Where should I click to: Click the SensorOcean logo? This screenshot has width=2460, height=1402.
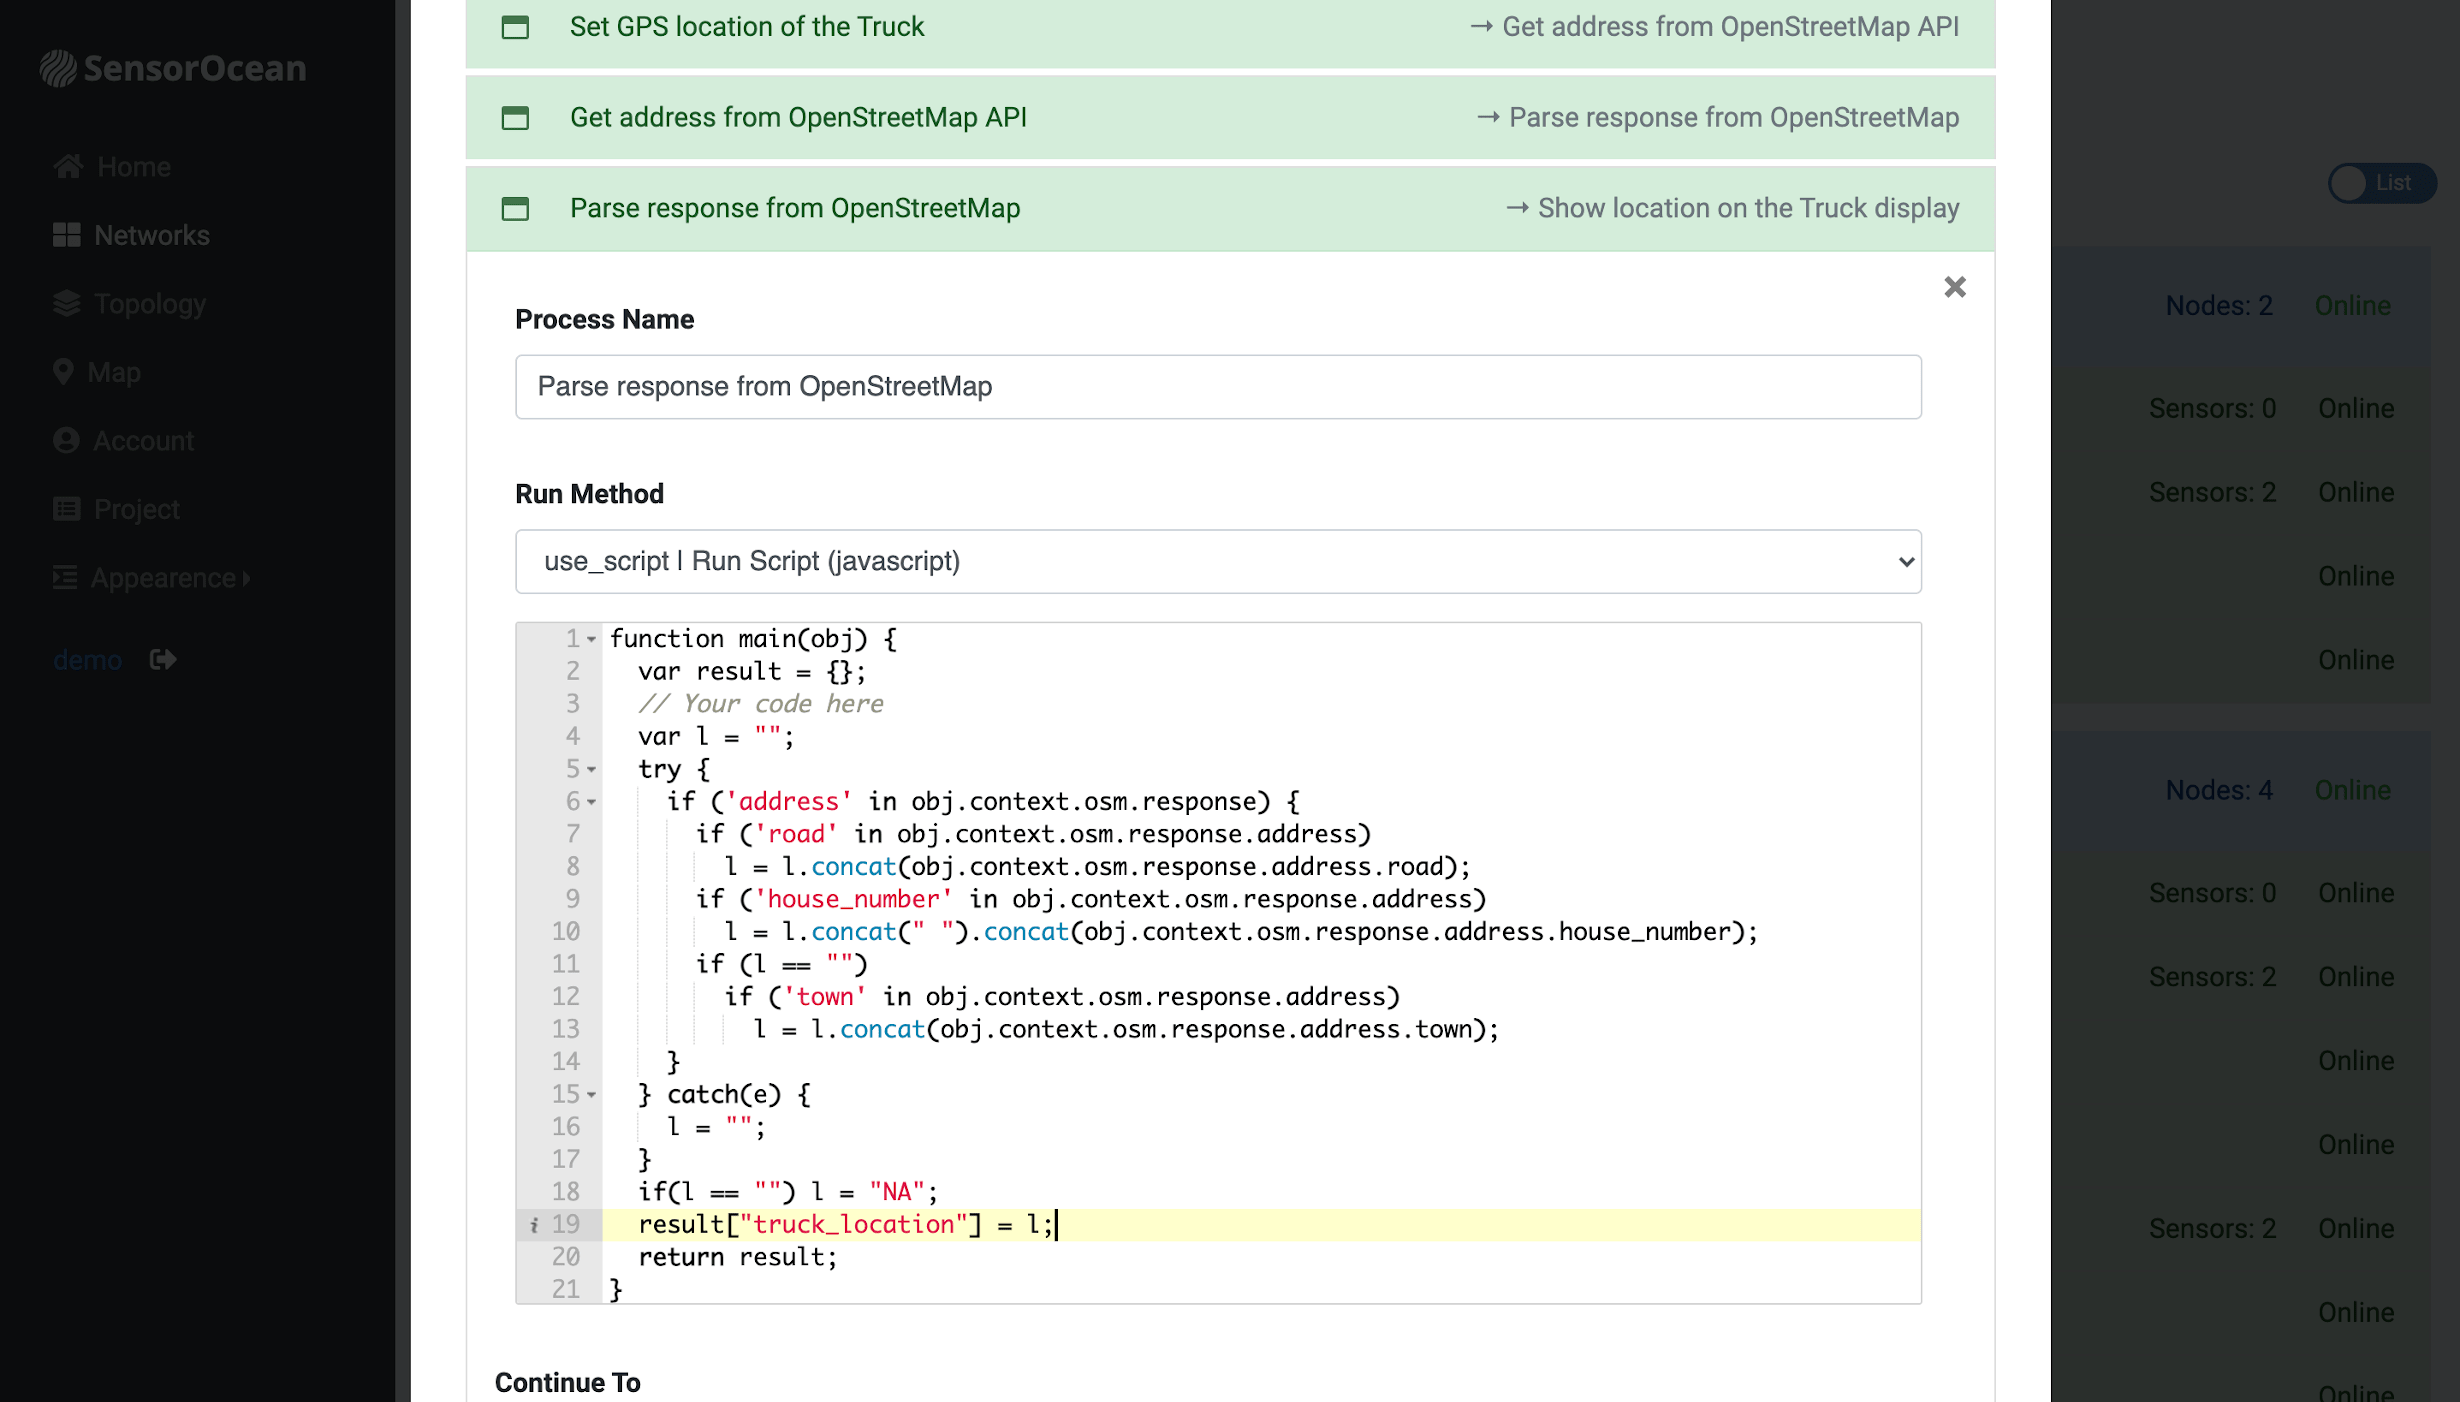(x=173, y=68)
